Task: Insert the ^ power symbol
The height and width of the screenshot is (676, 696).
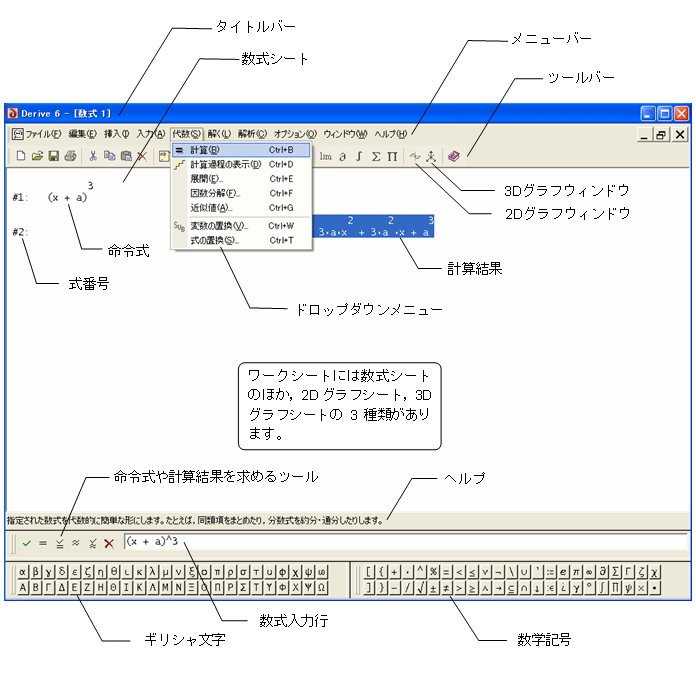Action: (420, 572)
